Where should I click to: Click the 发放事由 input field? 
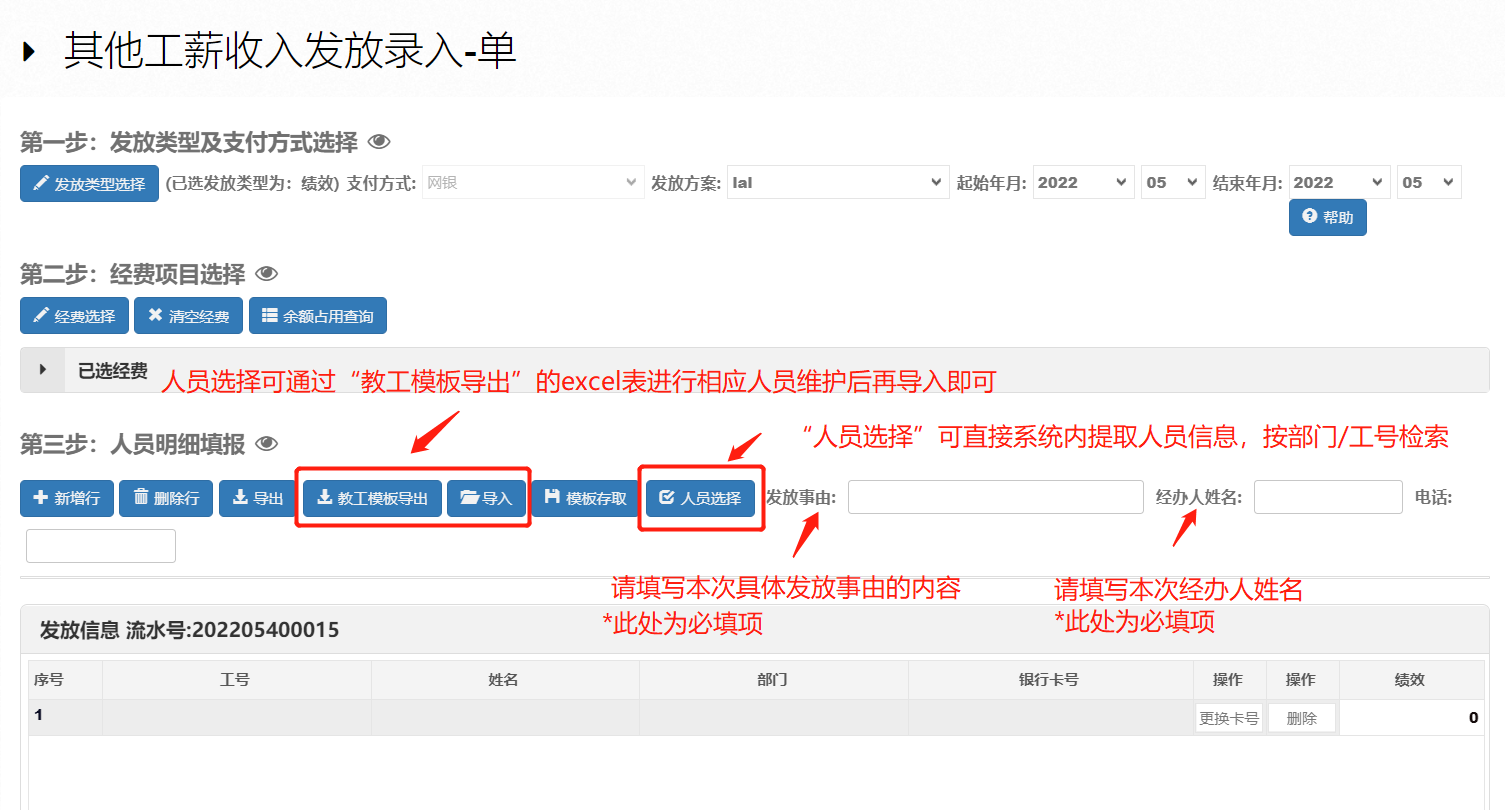pos(995,497)
